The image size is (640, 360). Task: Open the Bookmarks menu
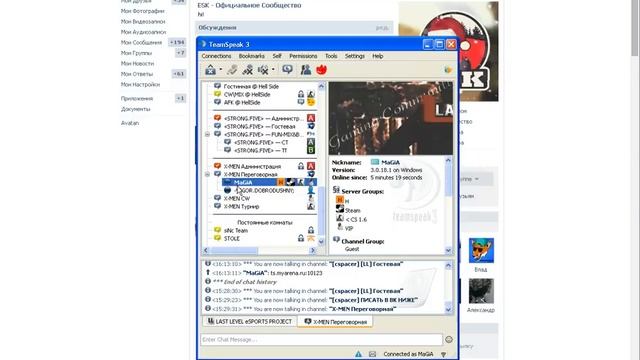[x=251, y=56]
